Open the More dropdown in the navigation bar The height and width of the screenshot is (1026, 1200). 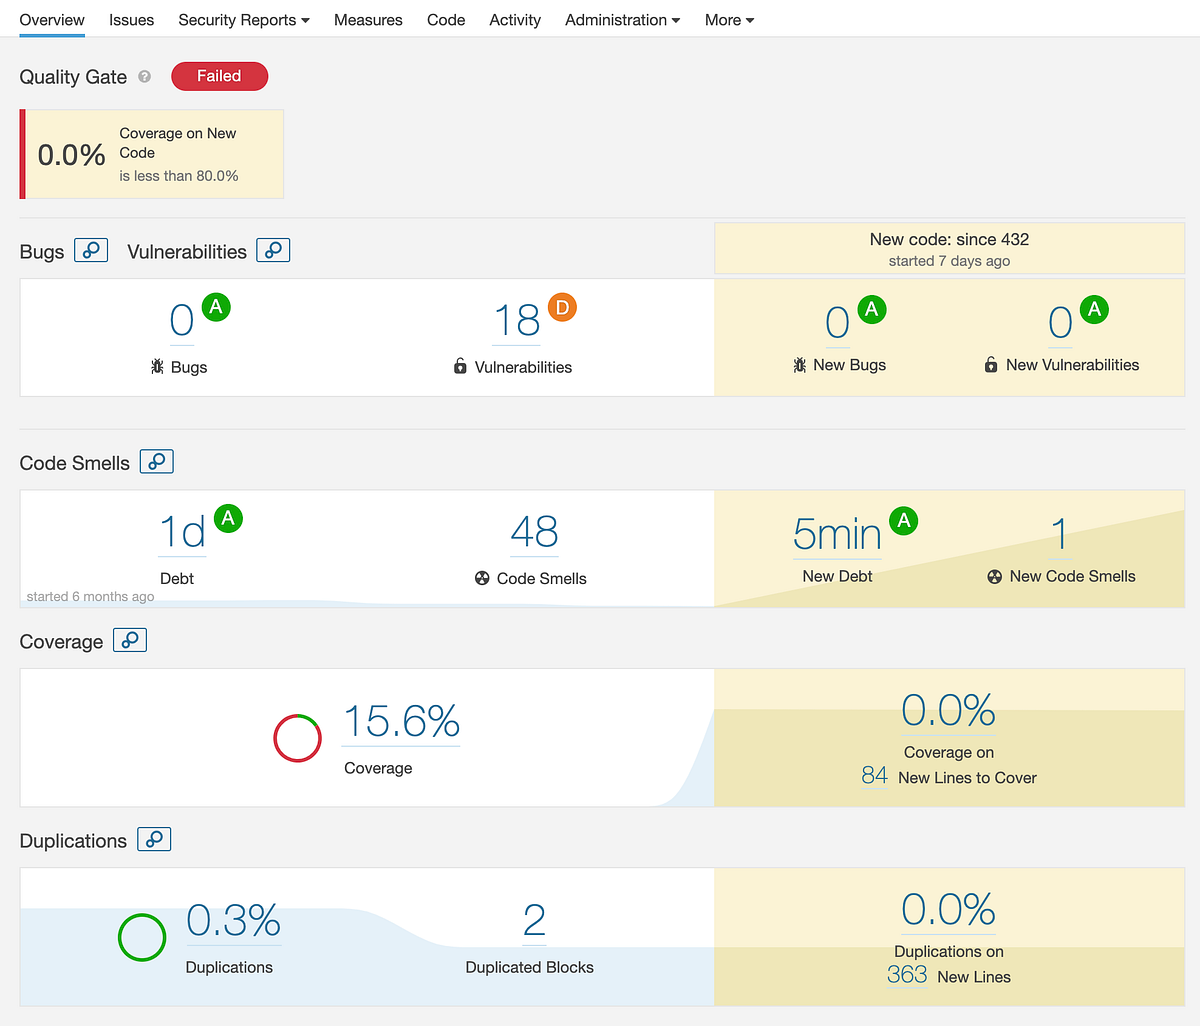729,19
